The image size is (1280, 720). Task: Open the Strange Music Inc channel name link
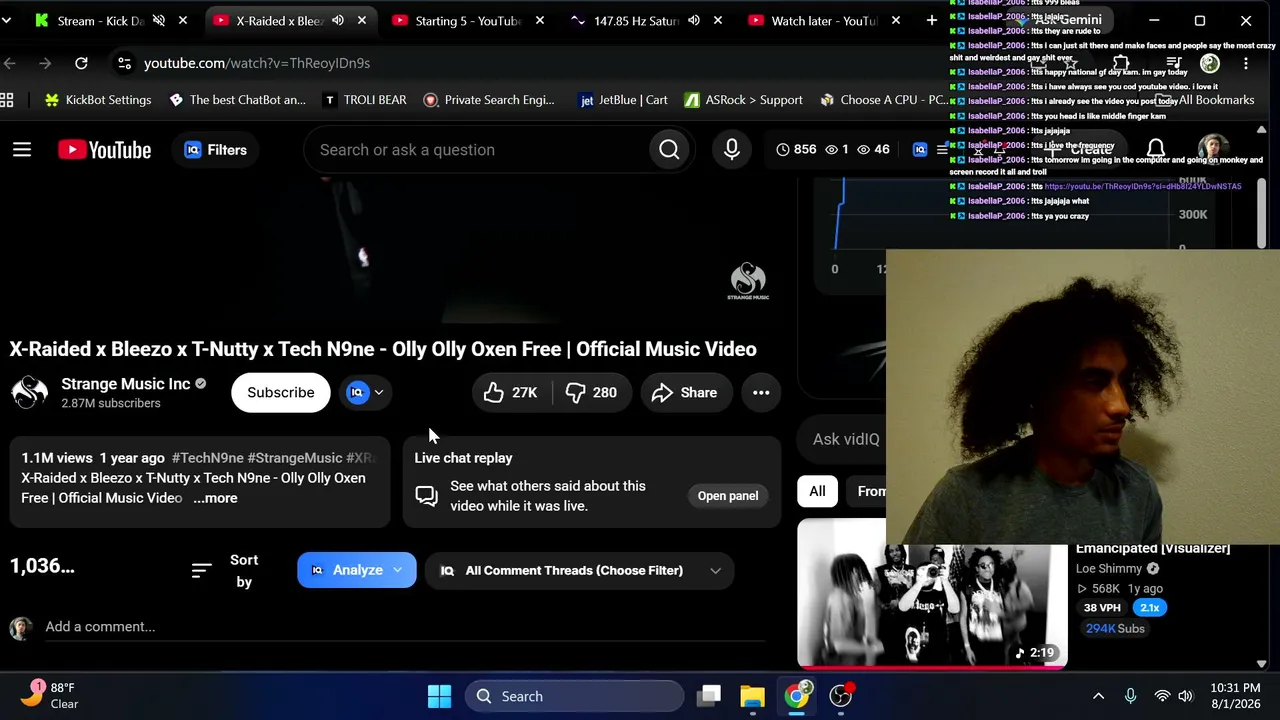tap(125, 384)
